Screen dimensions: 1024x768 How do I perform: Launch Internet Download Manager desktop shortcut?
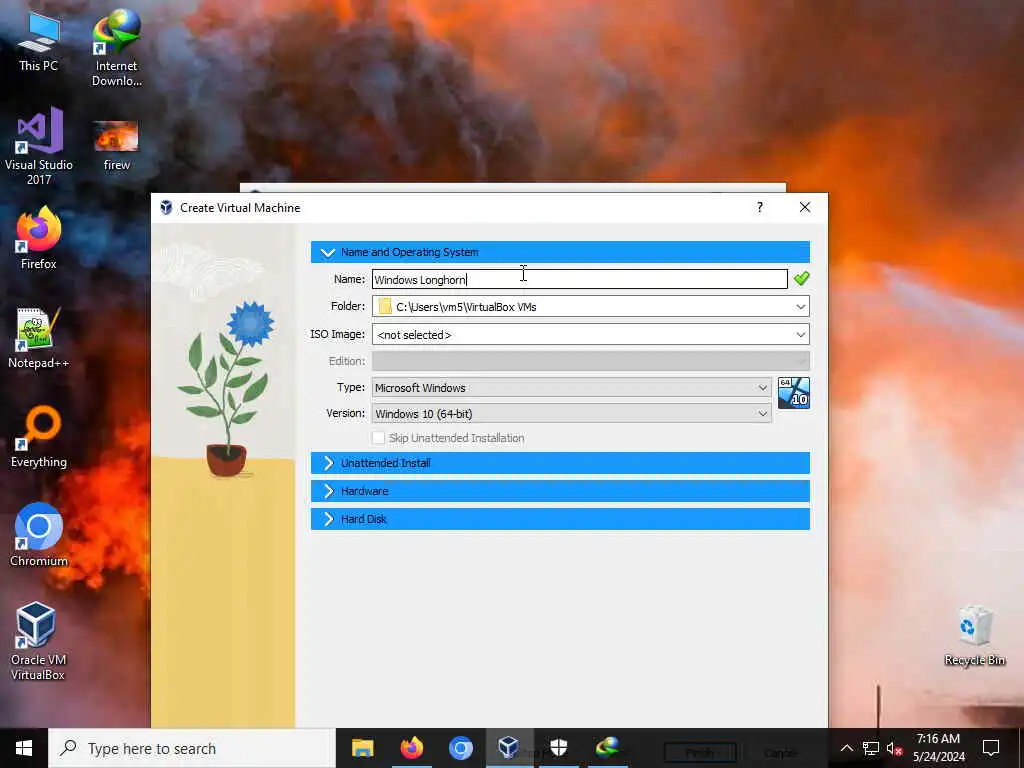(116, 48)
